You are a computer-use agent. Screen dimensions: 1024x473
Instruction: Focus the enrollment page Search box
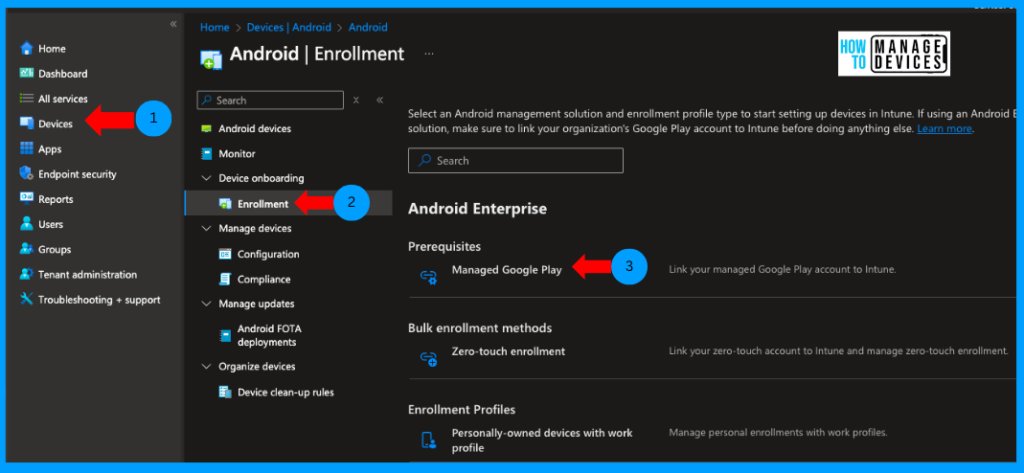point(515,160)
